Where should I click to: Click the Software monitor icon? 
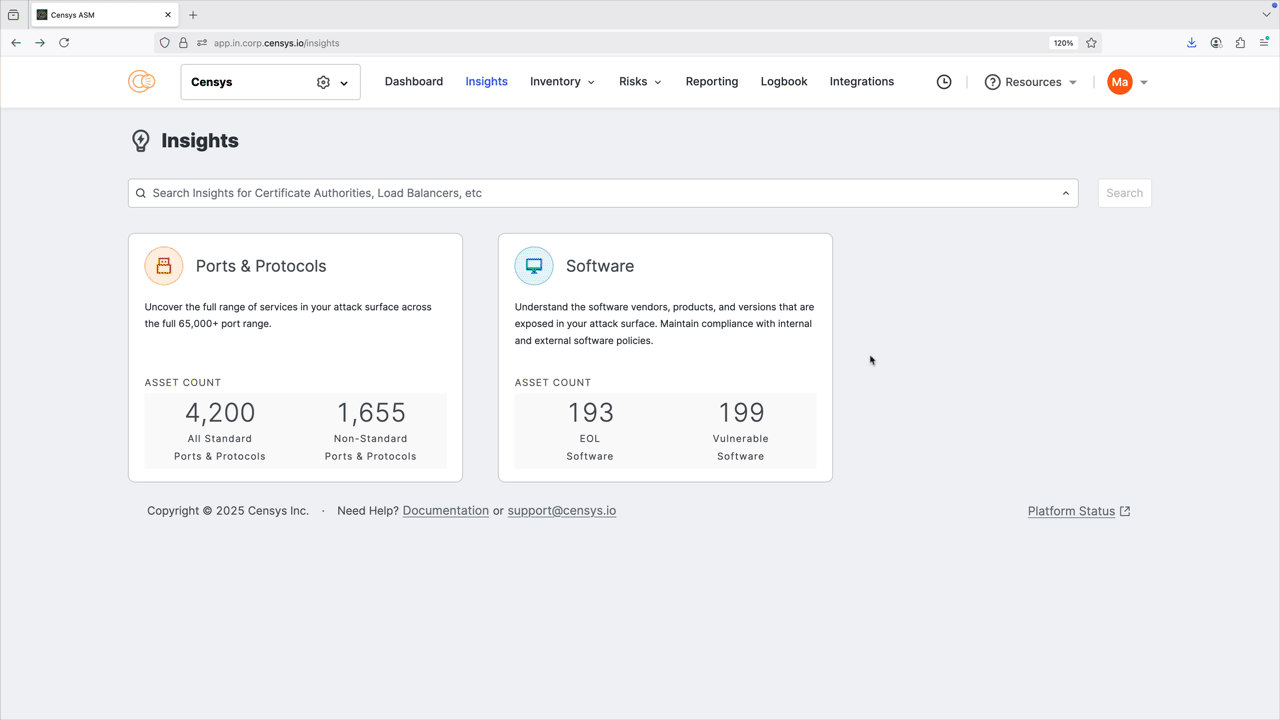tap(534, 266)
